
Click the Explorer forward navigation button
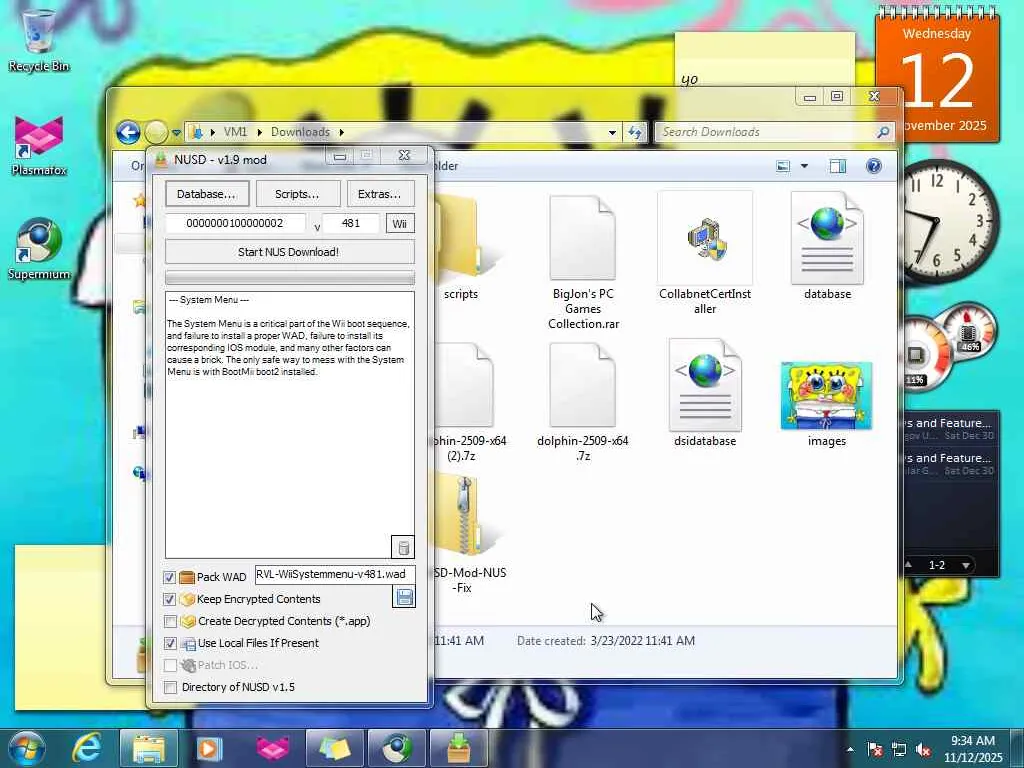(156, 133)
